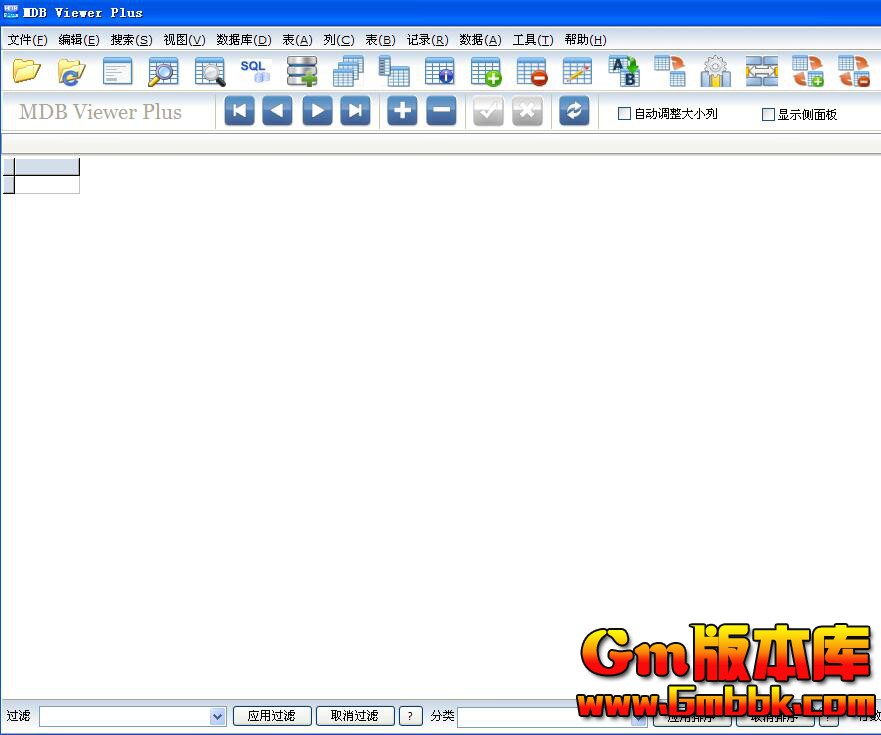The image size is (881, 735).
Task: Refresh records with the circular arrows icon
Action: tap(574, 111)
